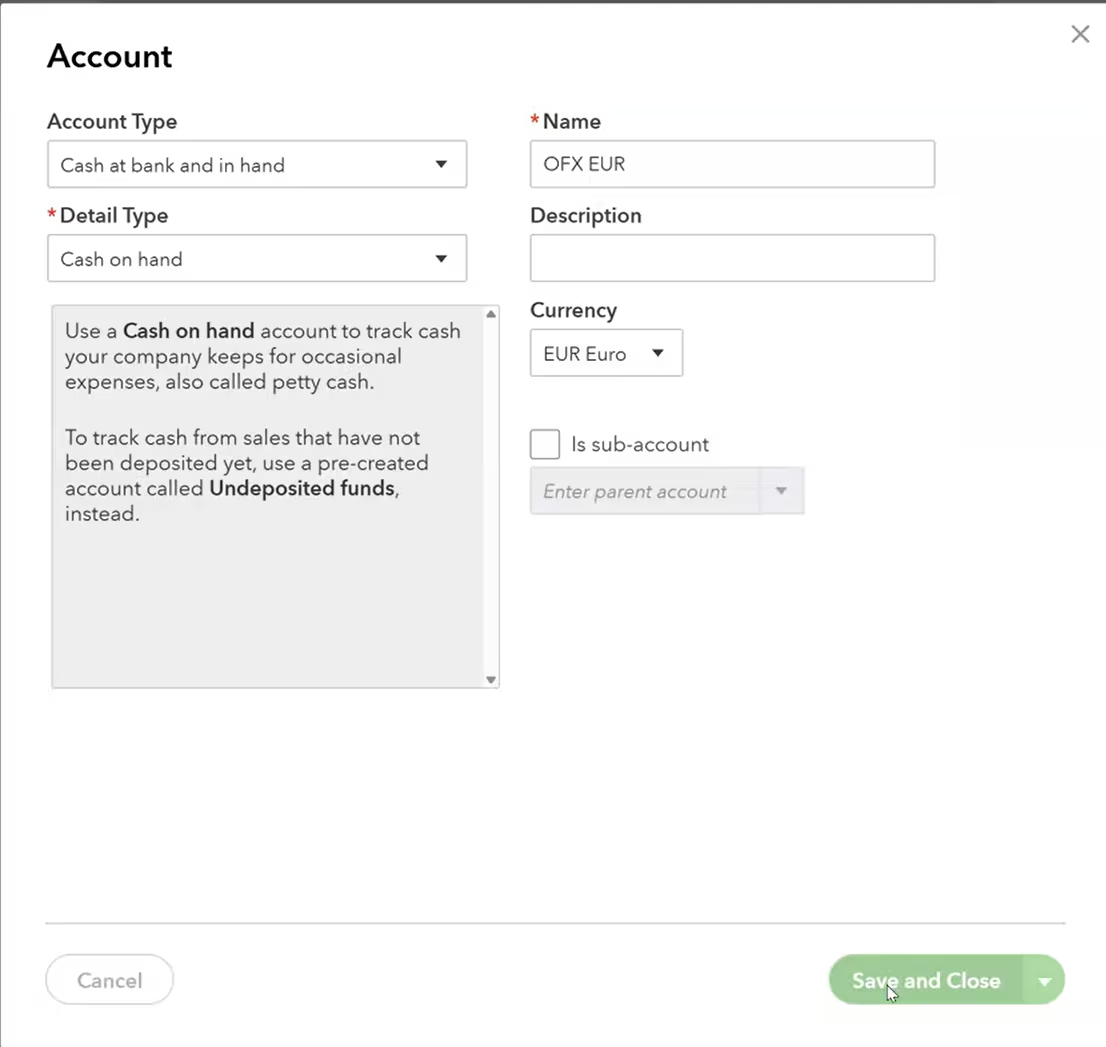Expand the Save and Close options arrow
This screenshot has width=1106, height=1047.
(1045, 981)
